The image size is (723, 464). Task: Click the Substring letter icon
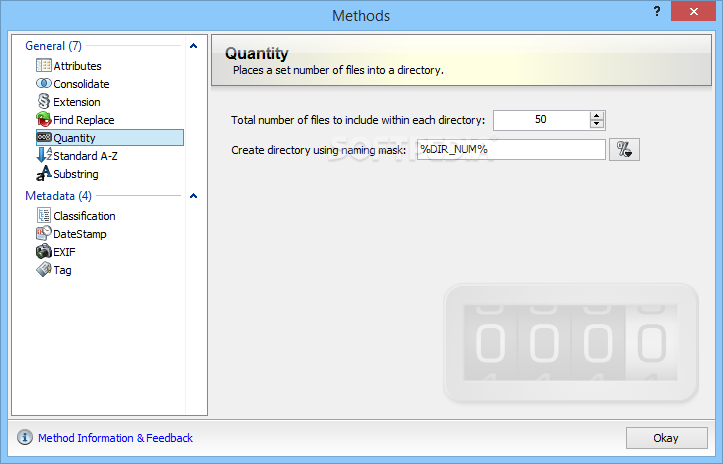point(44,173)
